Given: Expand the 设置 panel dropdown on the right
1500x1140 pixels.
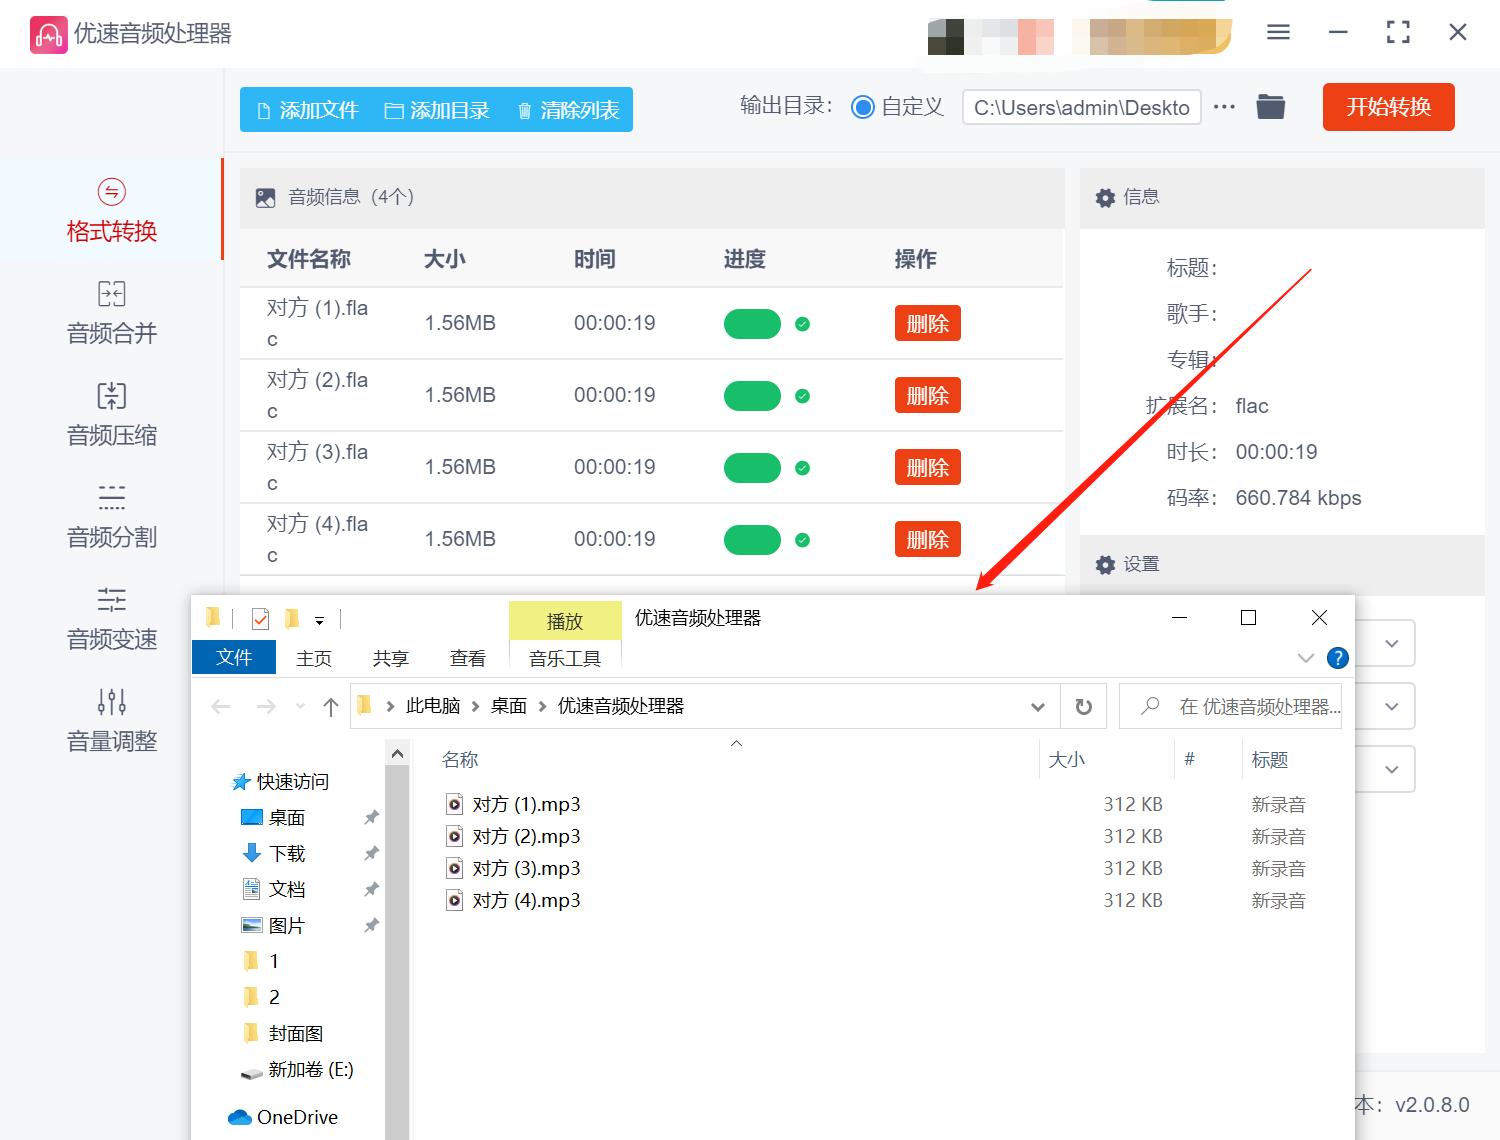Looking at the screenshot, I should click(1391, 643).
